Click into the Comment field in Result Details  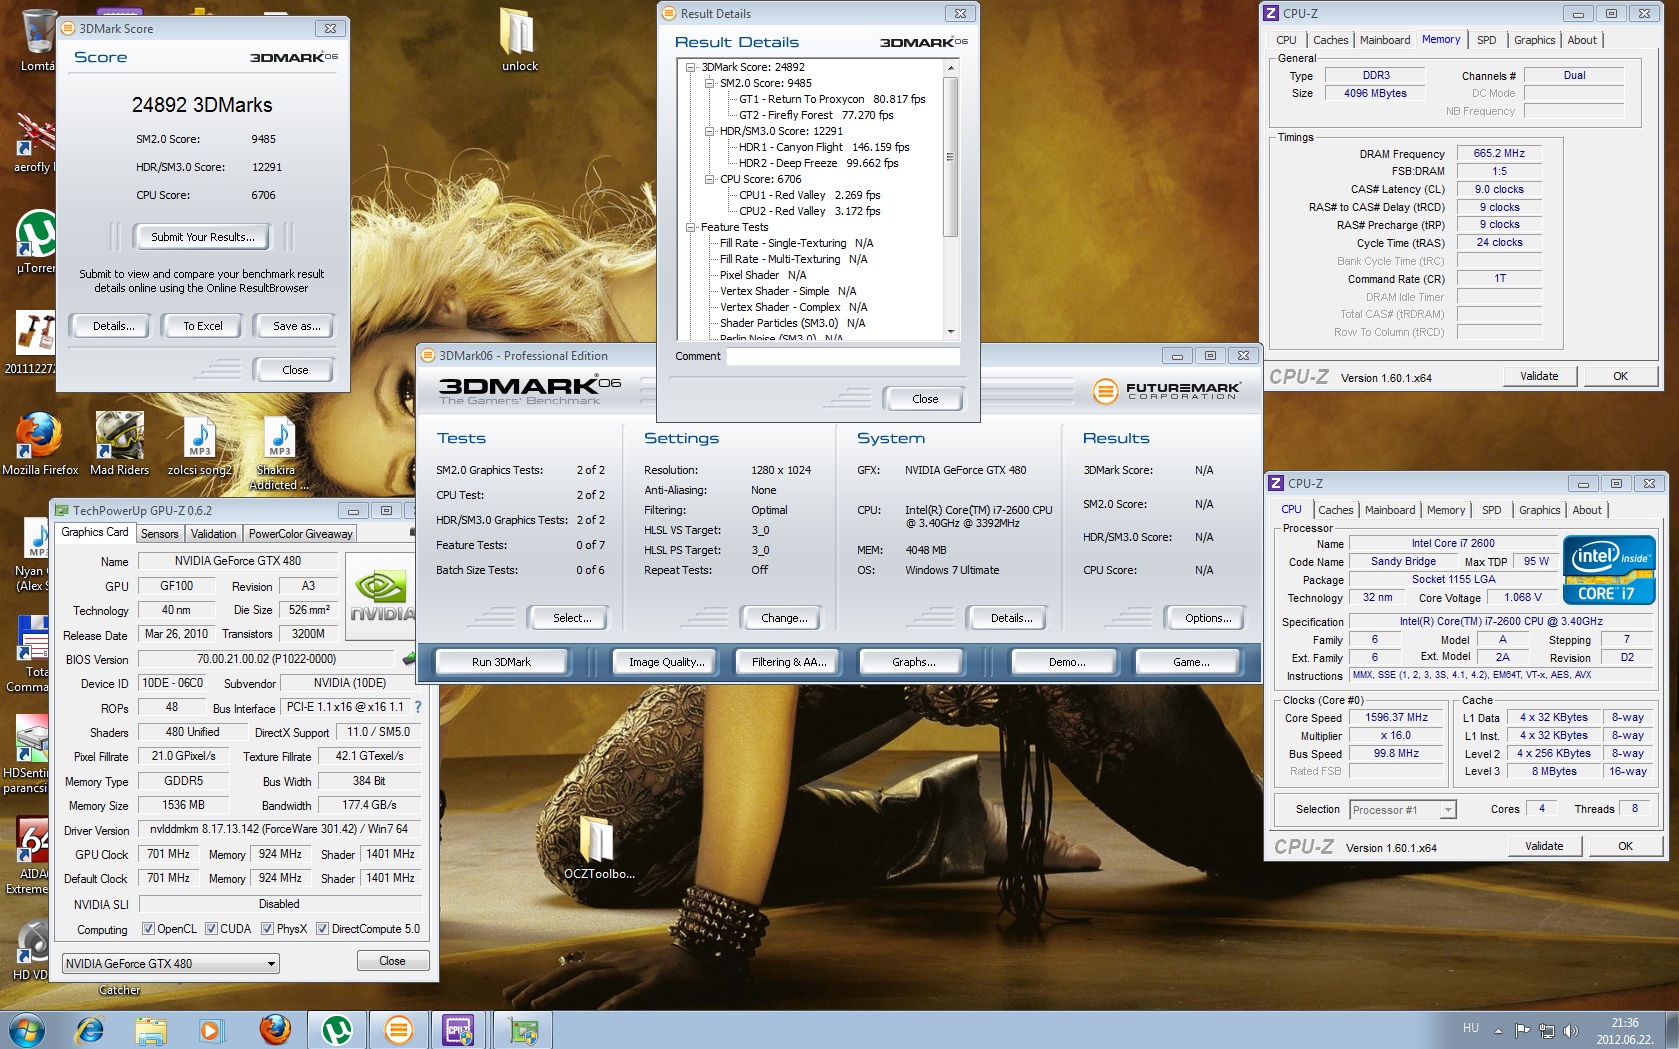click(843, 356)
